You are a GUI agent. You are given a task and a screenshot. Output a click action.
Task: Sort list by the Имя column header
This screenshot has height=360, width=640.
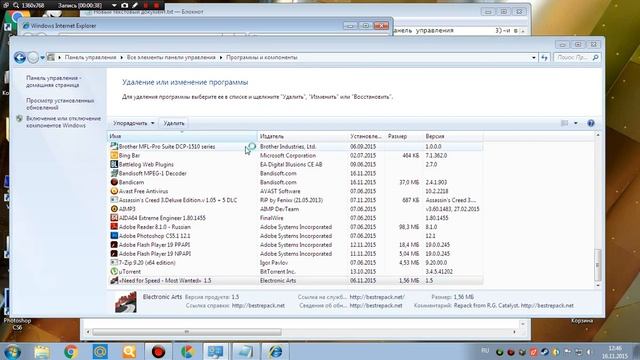182,136
